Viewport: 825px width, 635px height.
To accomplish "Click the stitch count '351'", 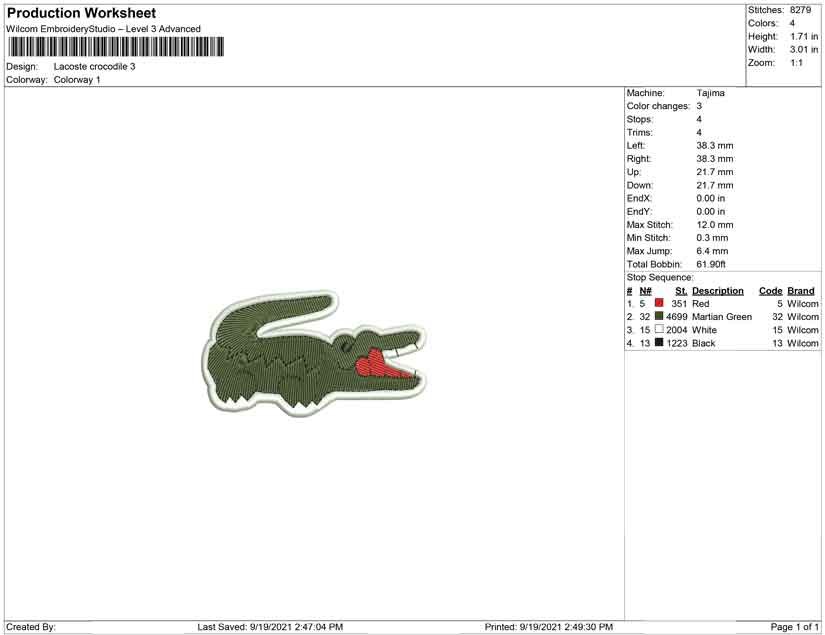I will pos(679,304).
